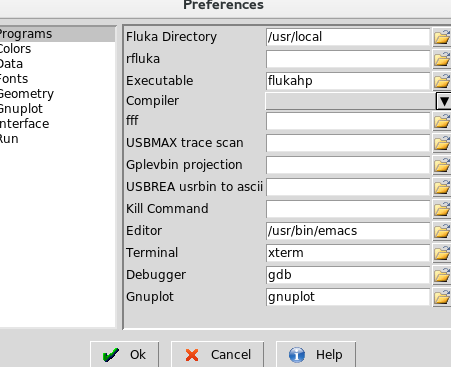
Task: Select the Colors preferences category
Action: pyautogui.click(x=15, y=49)
